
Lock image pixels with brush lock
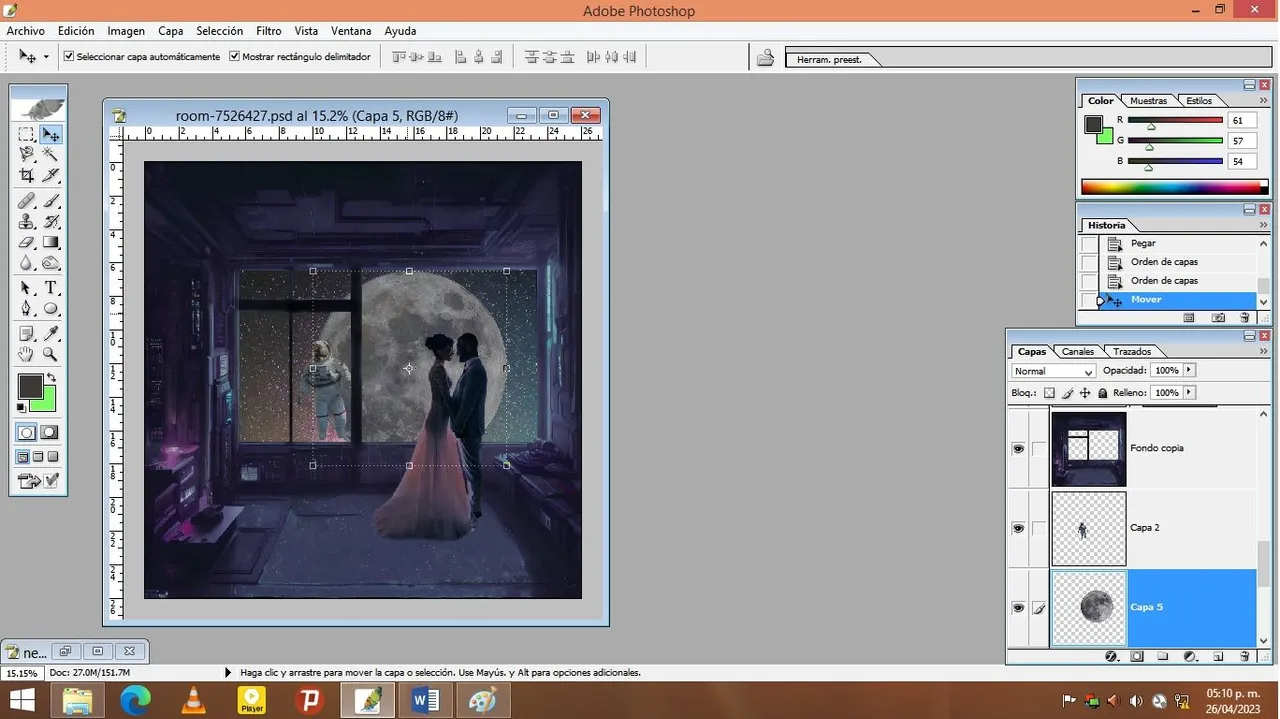[1067, 393]
